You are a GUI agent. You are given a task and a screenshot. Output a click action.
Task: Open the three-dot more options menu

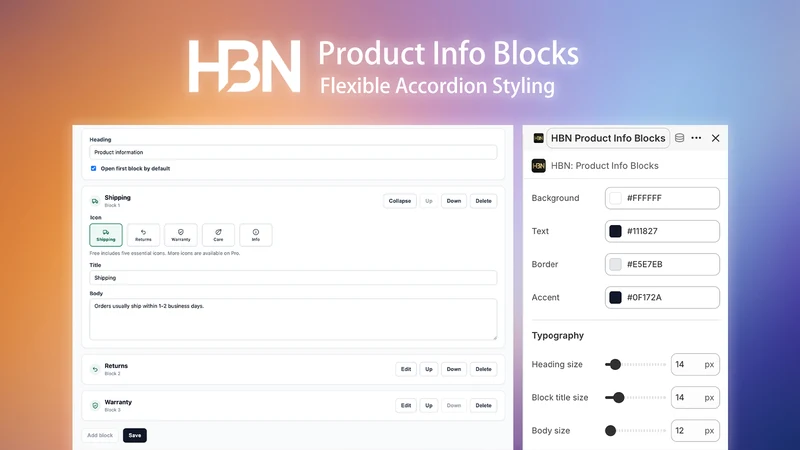[696, 138]
